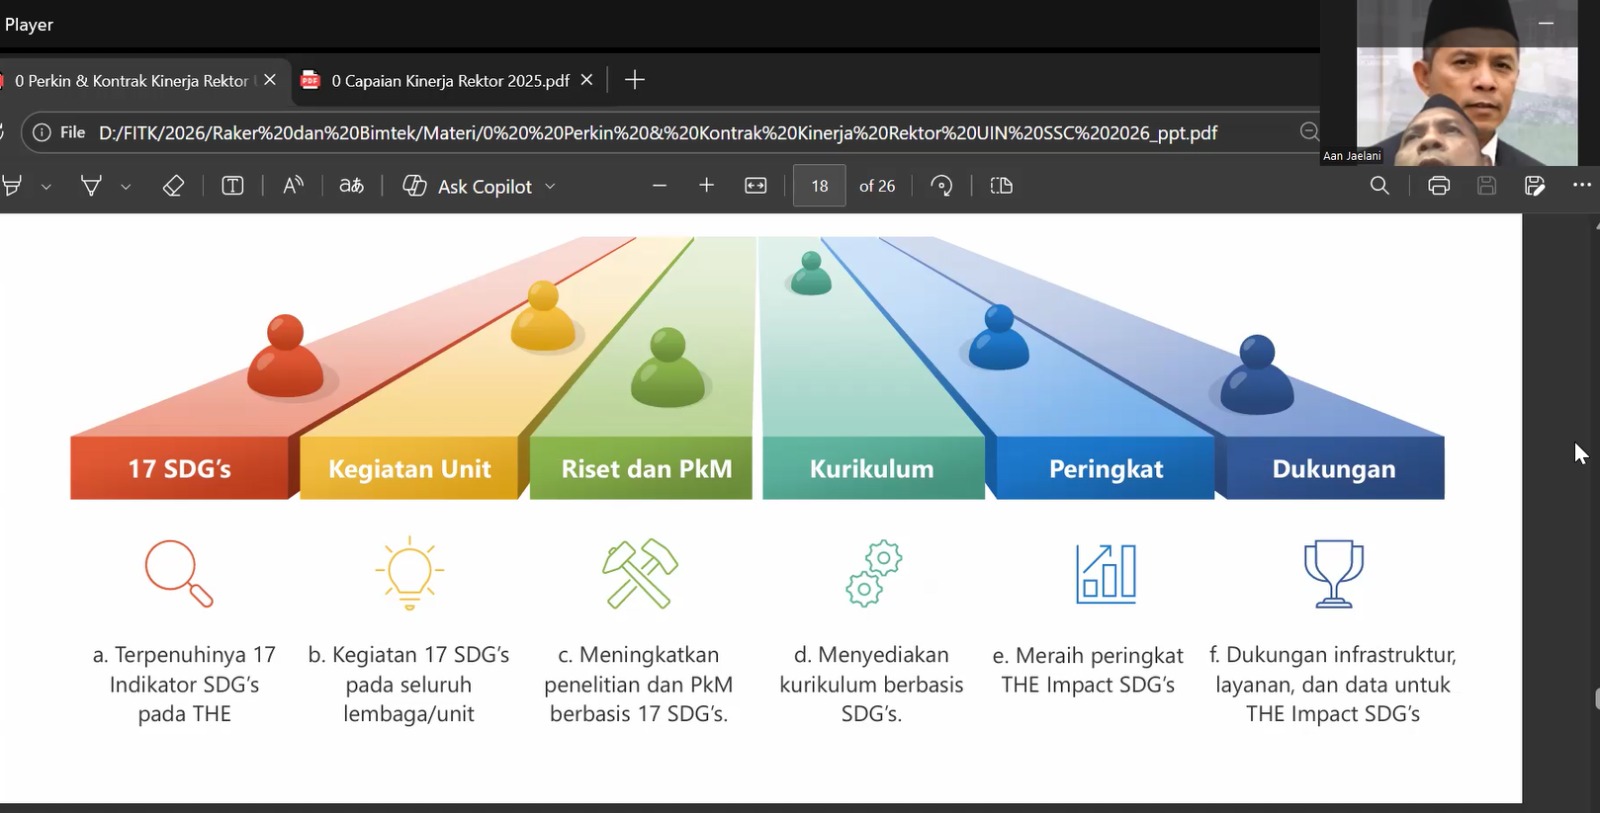Activate the Read aloud icon
The width and height of the screenshot is (1600, 813).
point(293,186)
